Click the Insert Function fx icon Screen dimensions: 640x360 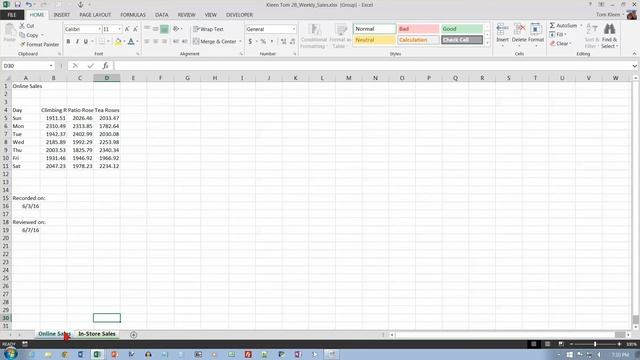(x=105, y=66)
